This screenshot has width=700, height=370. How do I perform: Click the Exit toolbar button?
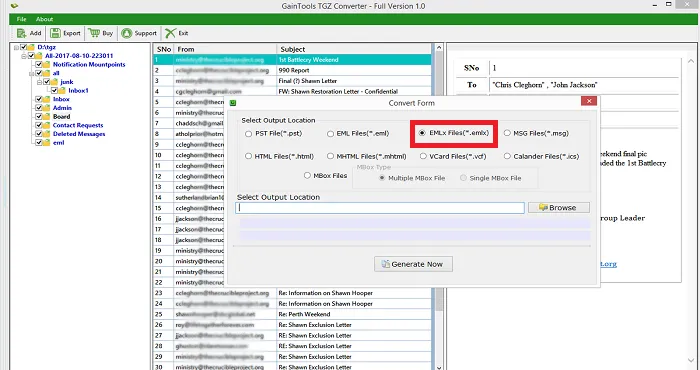point(177,33)
